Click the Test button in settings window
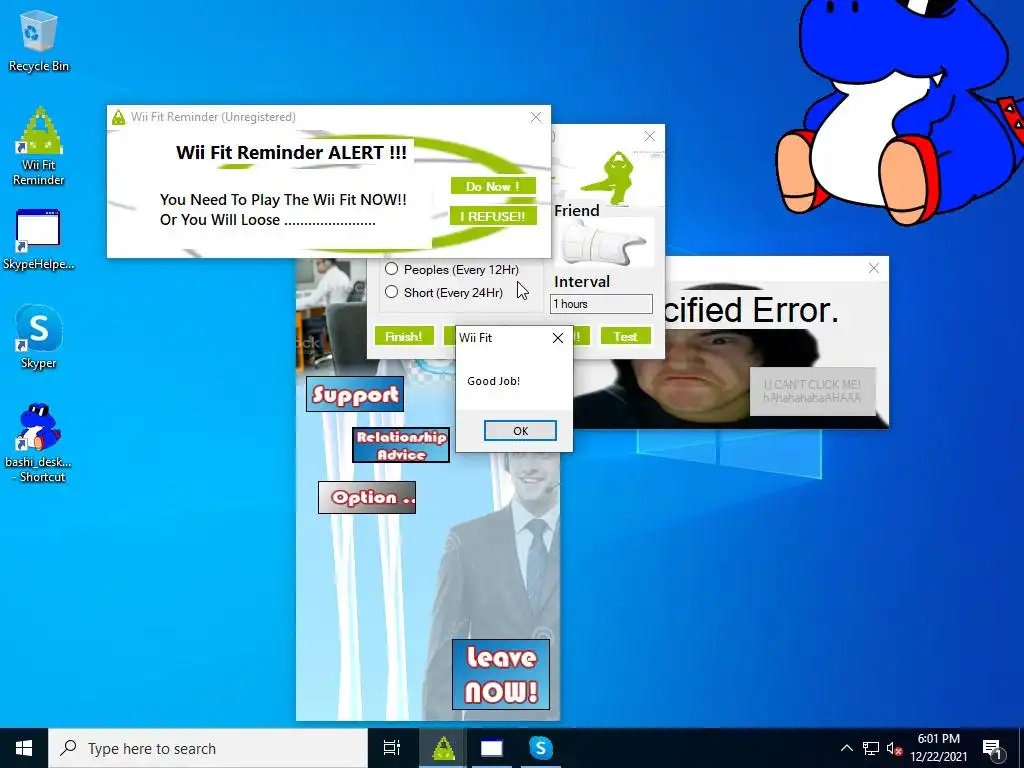The height and width of the screenshot is (768, 1024). [x=625, y=336]
